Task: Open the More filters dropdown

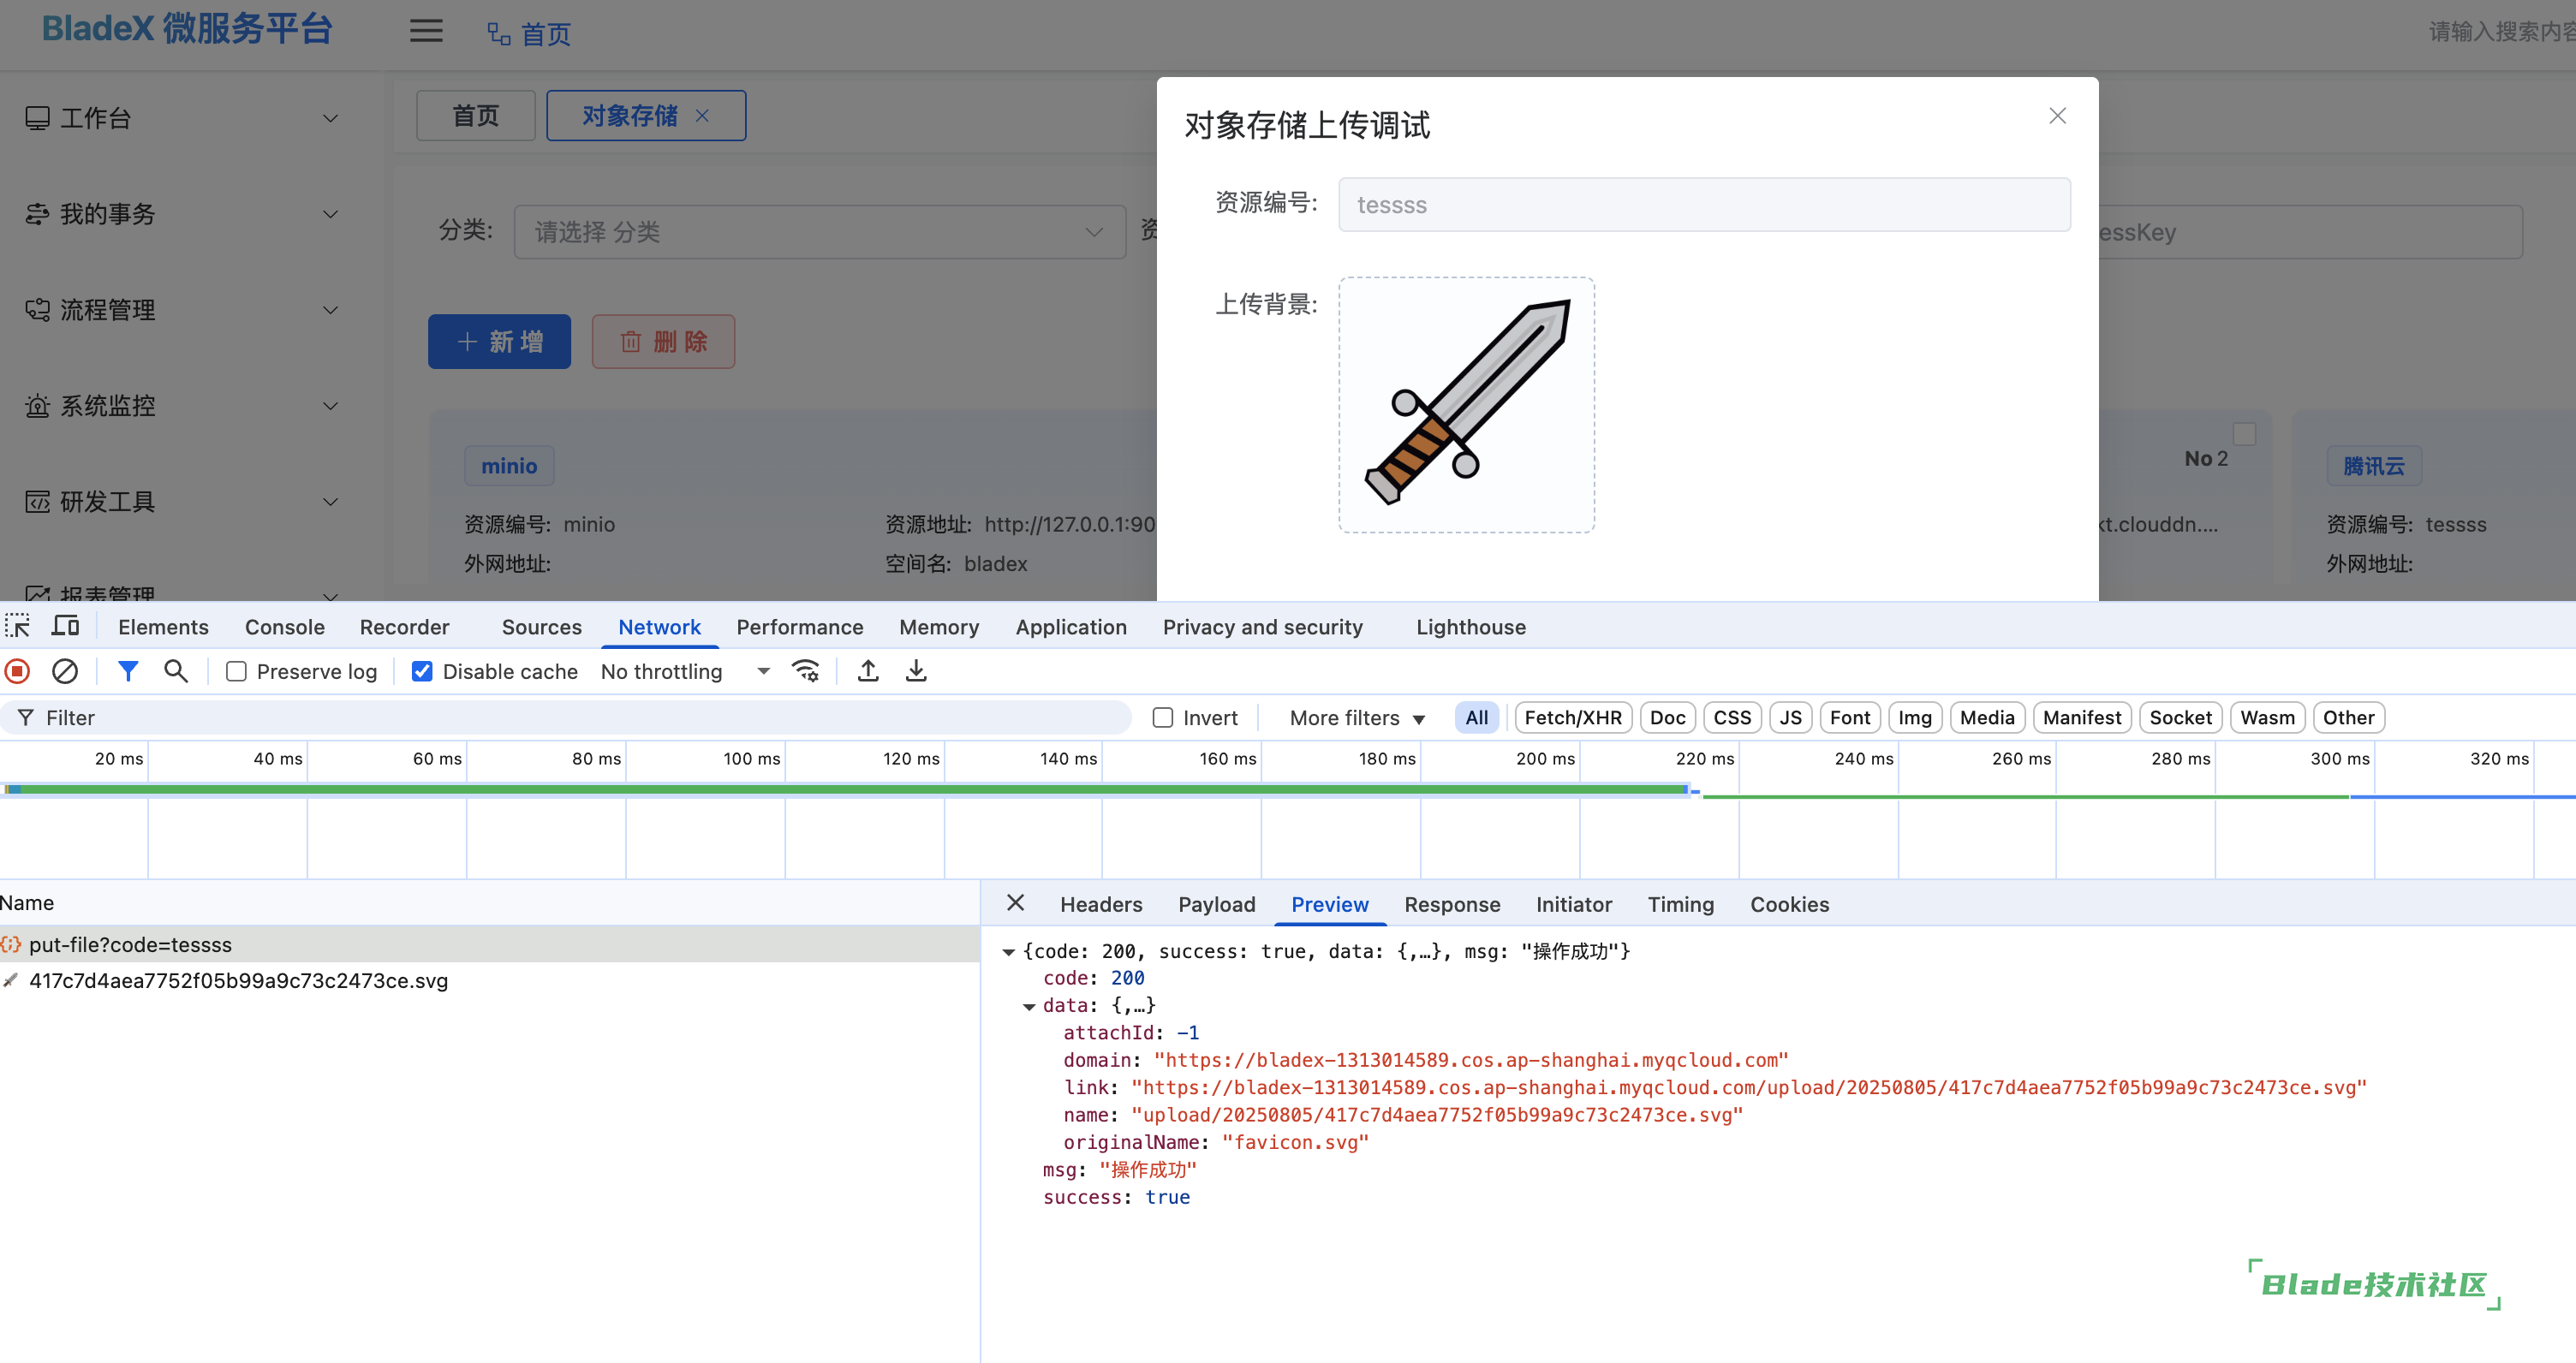Action: click(1356, 718)
